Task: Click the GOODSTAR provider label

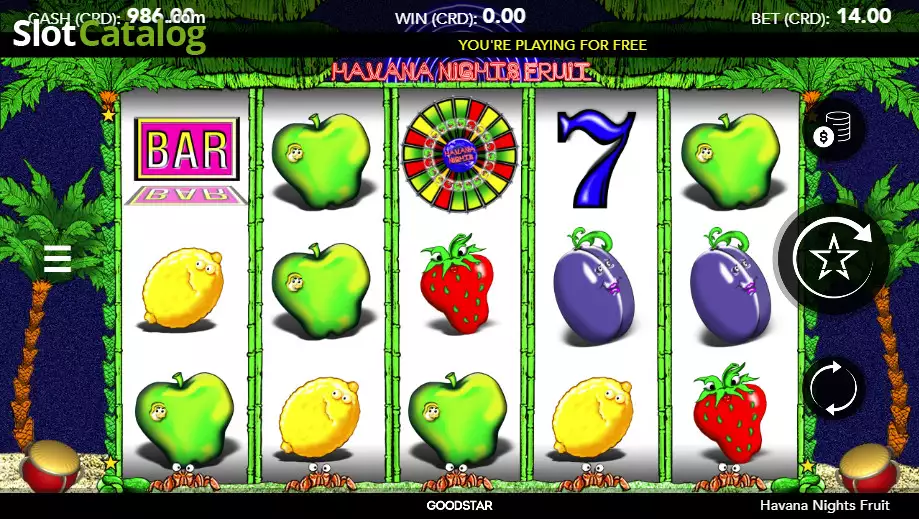Action: click(x=460, y=506)
